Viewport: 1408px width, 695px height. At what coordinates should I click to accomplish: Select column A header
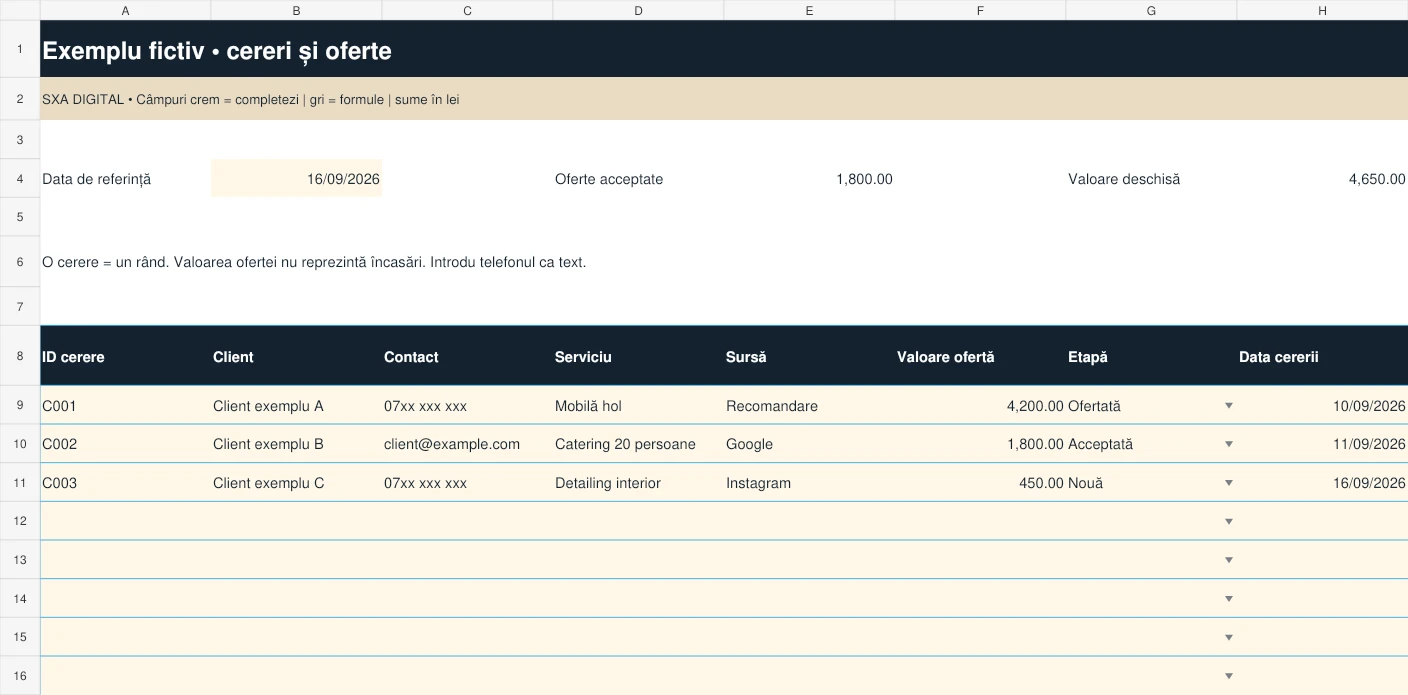coord(125,10)
